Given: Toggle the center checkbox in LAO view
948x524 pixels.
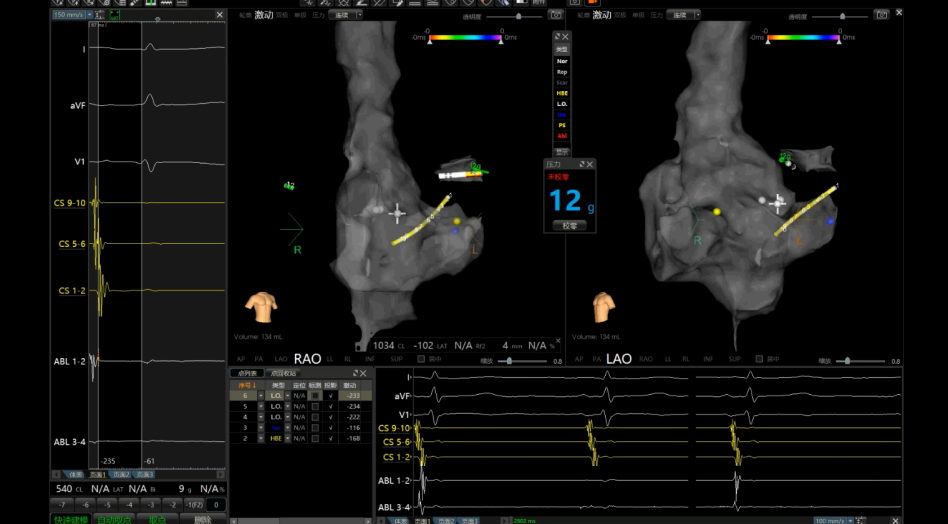Looking at the screenshot, I should [759, 359].
